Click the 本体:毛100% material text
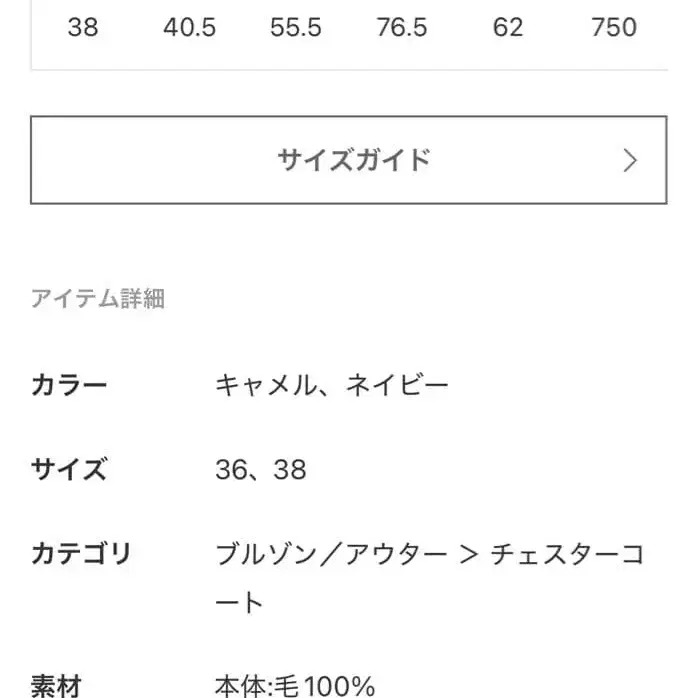 coord(295,686)
